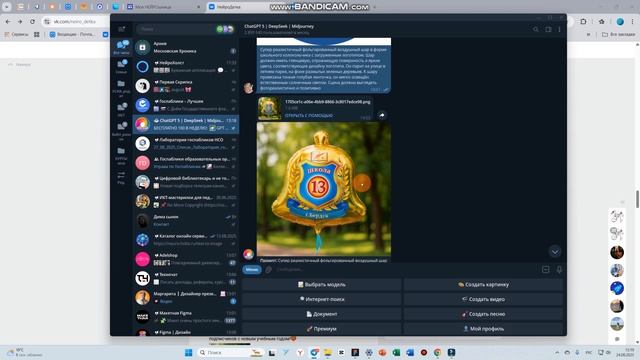
Task: Click the bot avatar beside the image message
Action: [x=249, y=254]
